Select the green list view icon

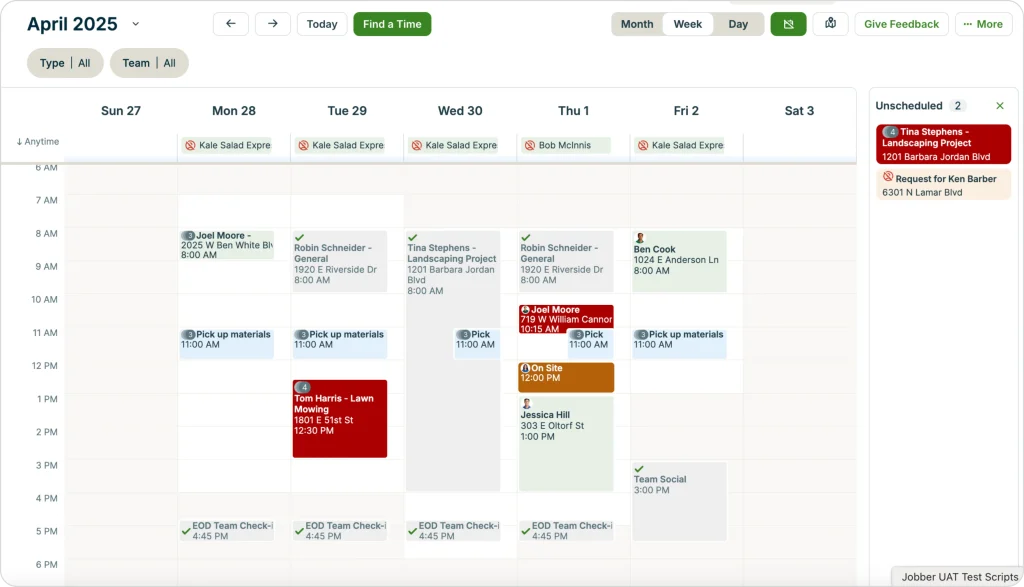point(788,23)
